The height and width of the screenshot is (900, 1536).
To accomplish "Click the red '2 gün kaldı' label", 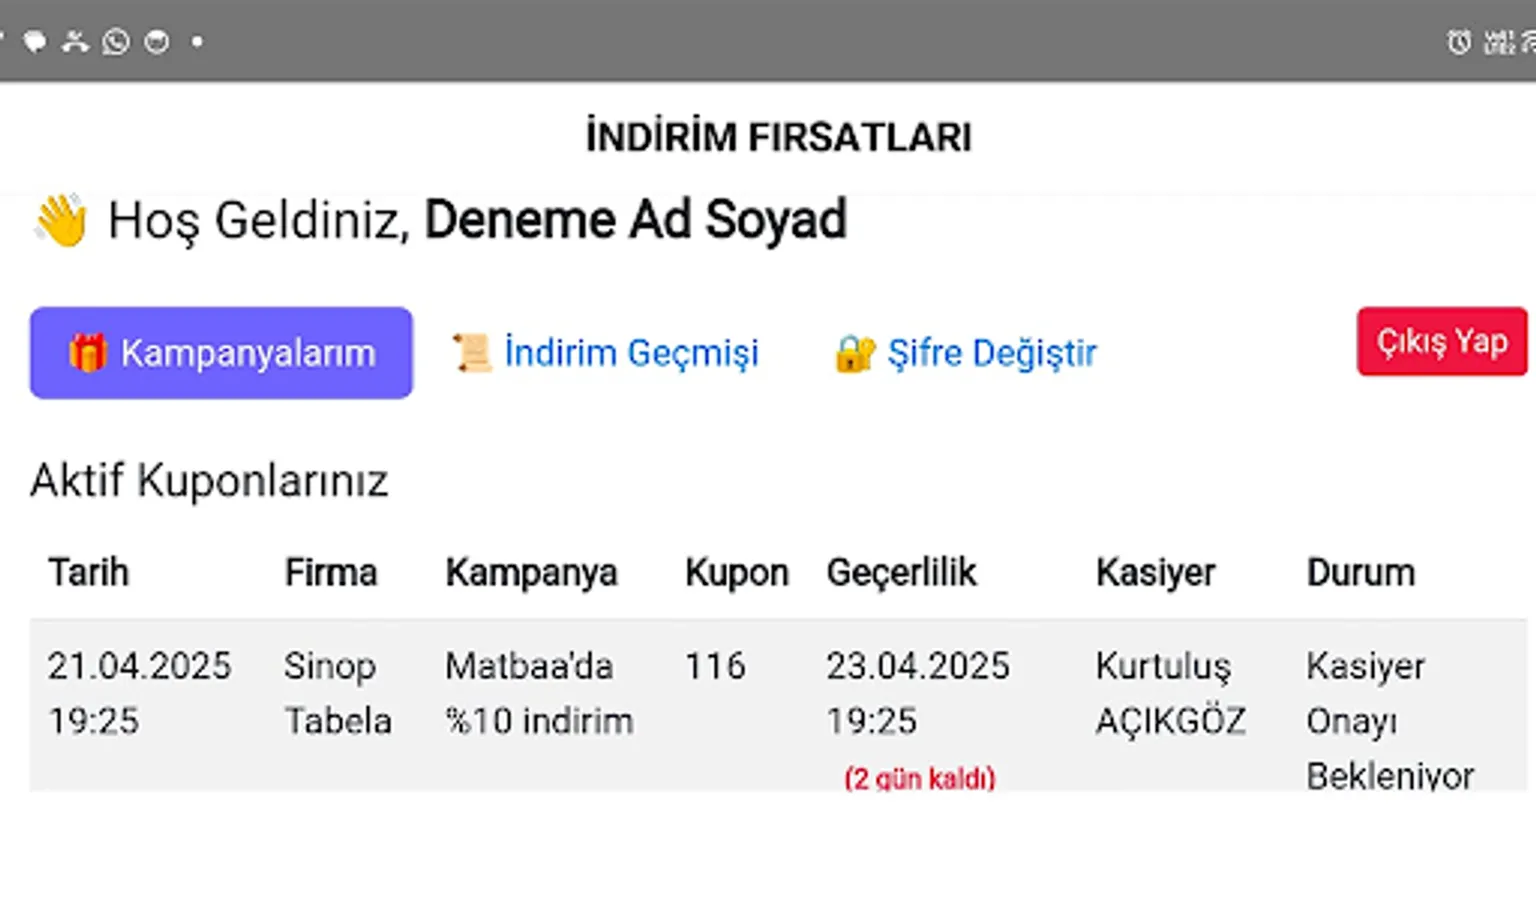I will (920, 778).
